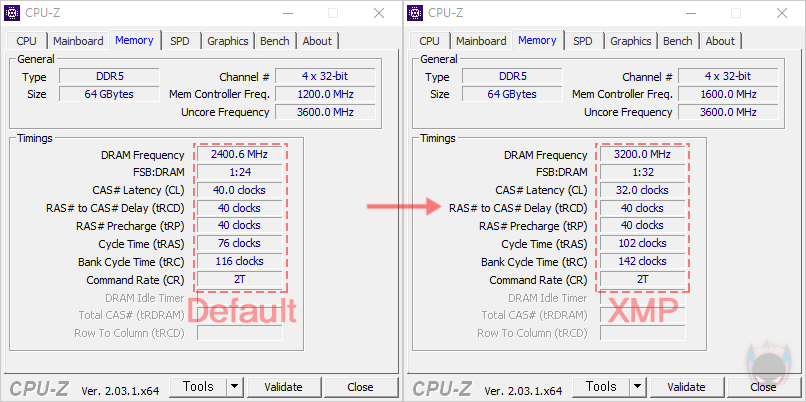The width and height of the screenshot is (806, 402).
Task: Click the 32.0 clocks CAS# Latency field
Action: [x=643, y=190]
